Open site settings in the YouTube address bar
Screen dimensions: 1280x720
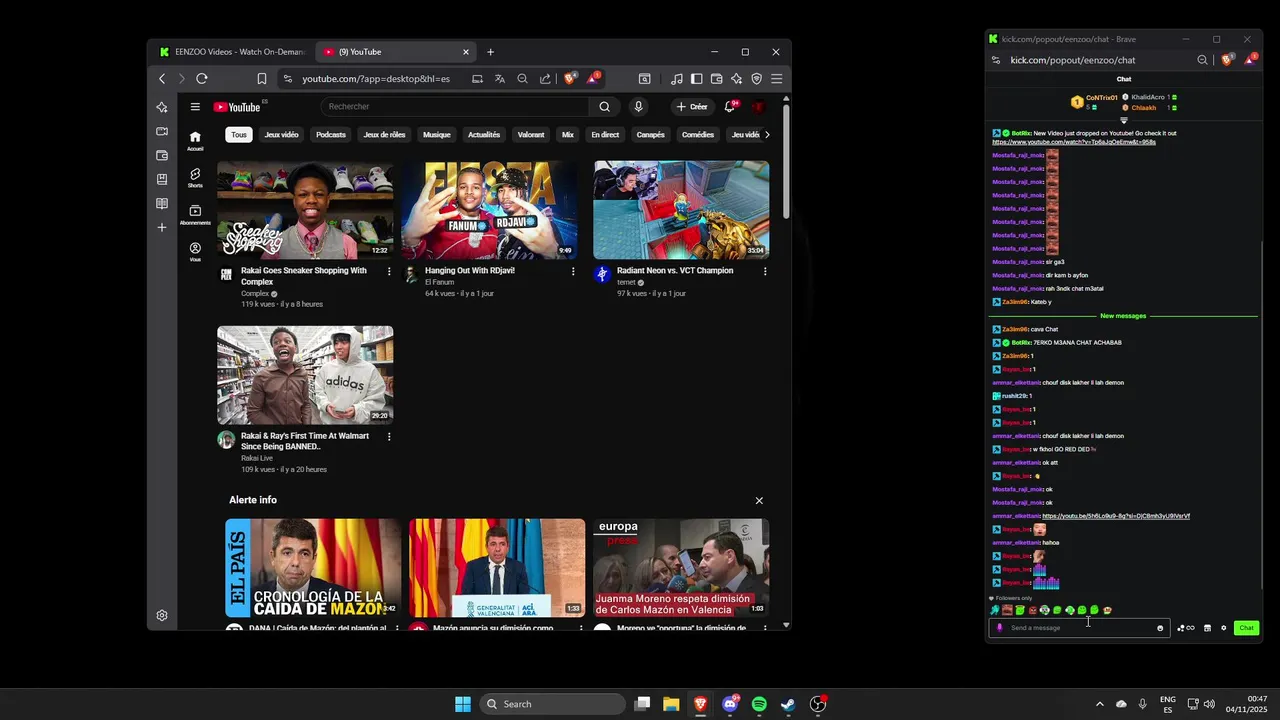[x=287, y=79]
